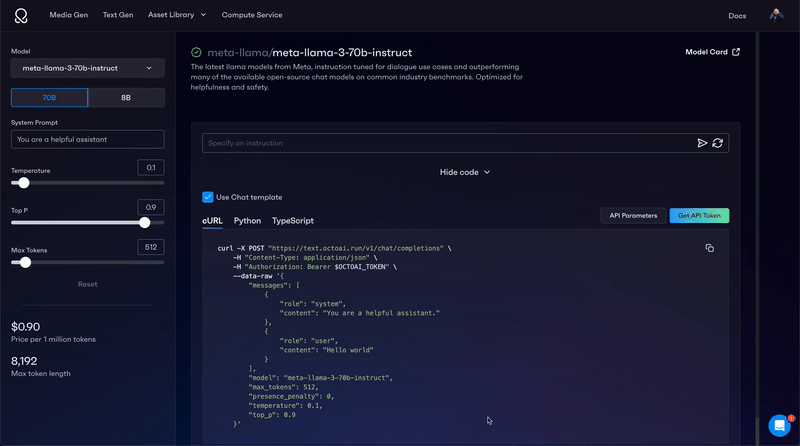The width and height of the screenshot is (800, 446).
Task: Click the Temperature slider handle
Action: pos(24,183)
